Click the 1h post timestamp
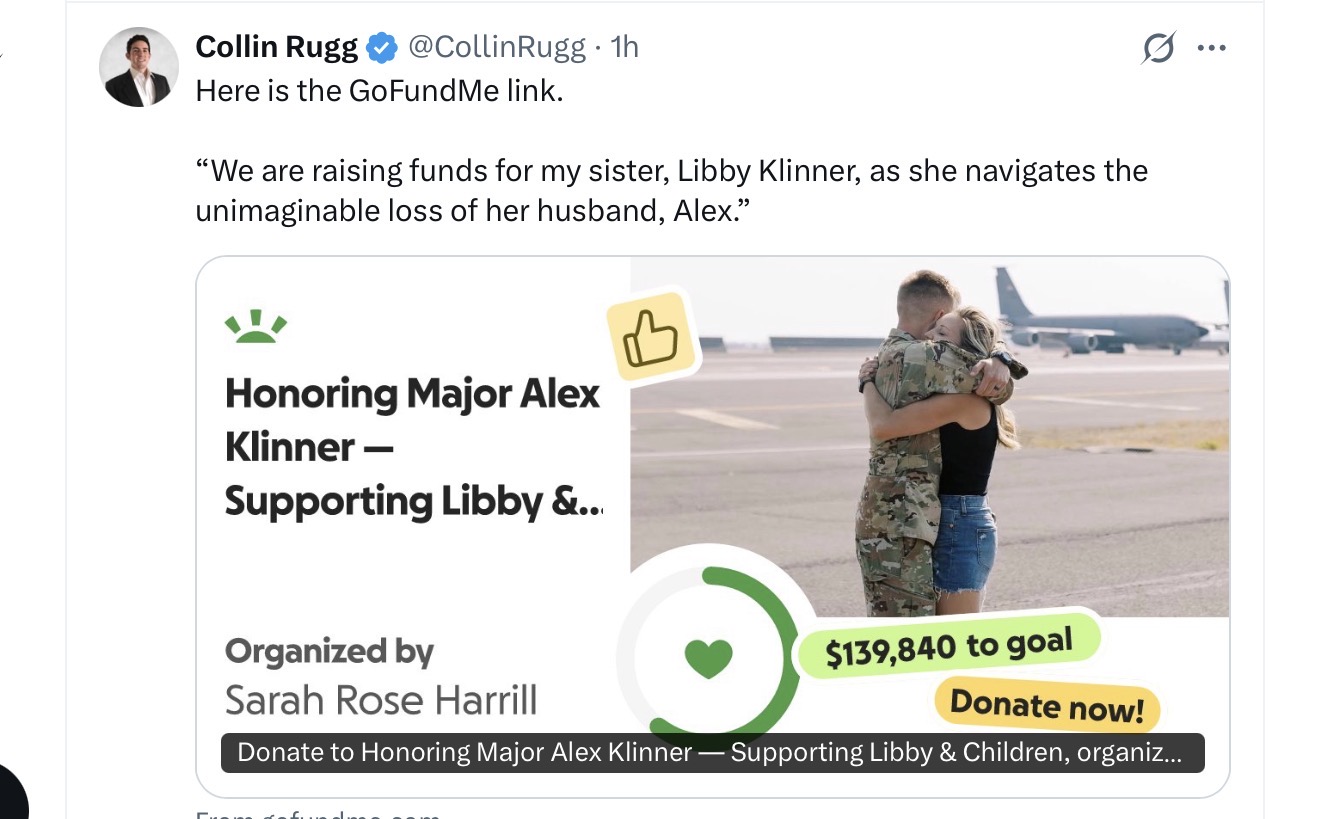 coord(624,47)
